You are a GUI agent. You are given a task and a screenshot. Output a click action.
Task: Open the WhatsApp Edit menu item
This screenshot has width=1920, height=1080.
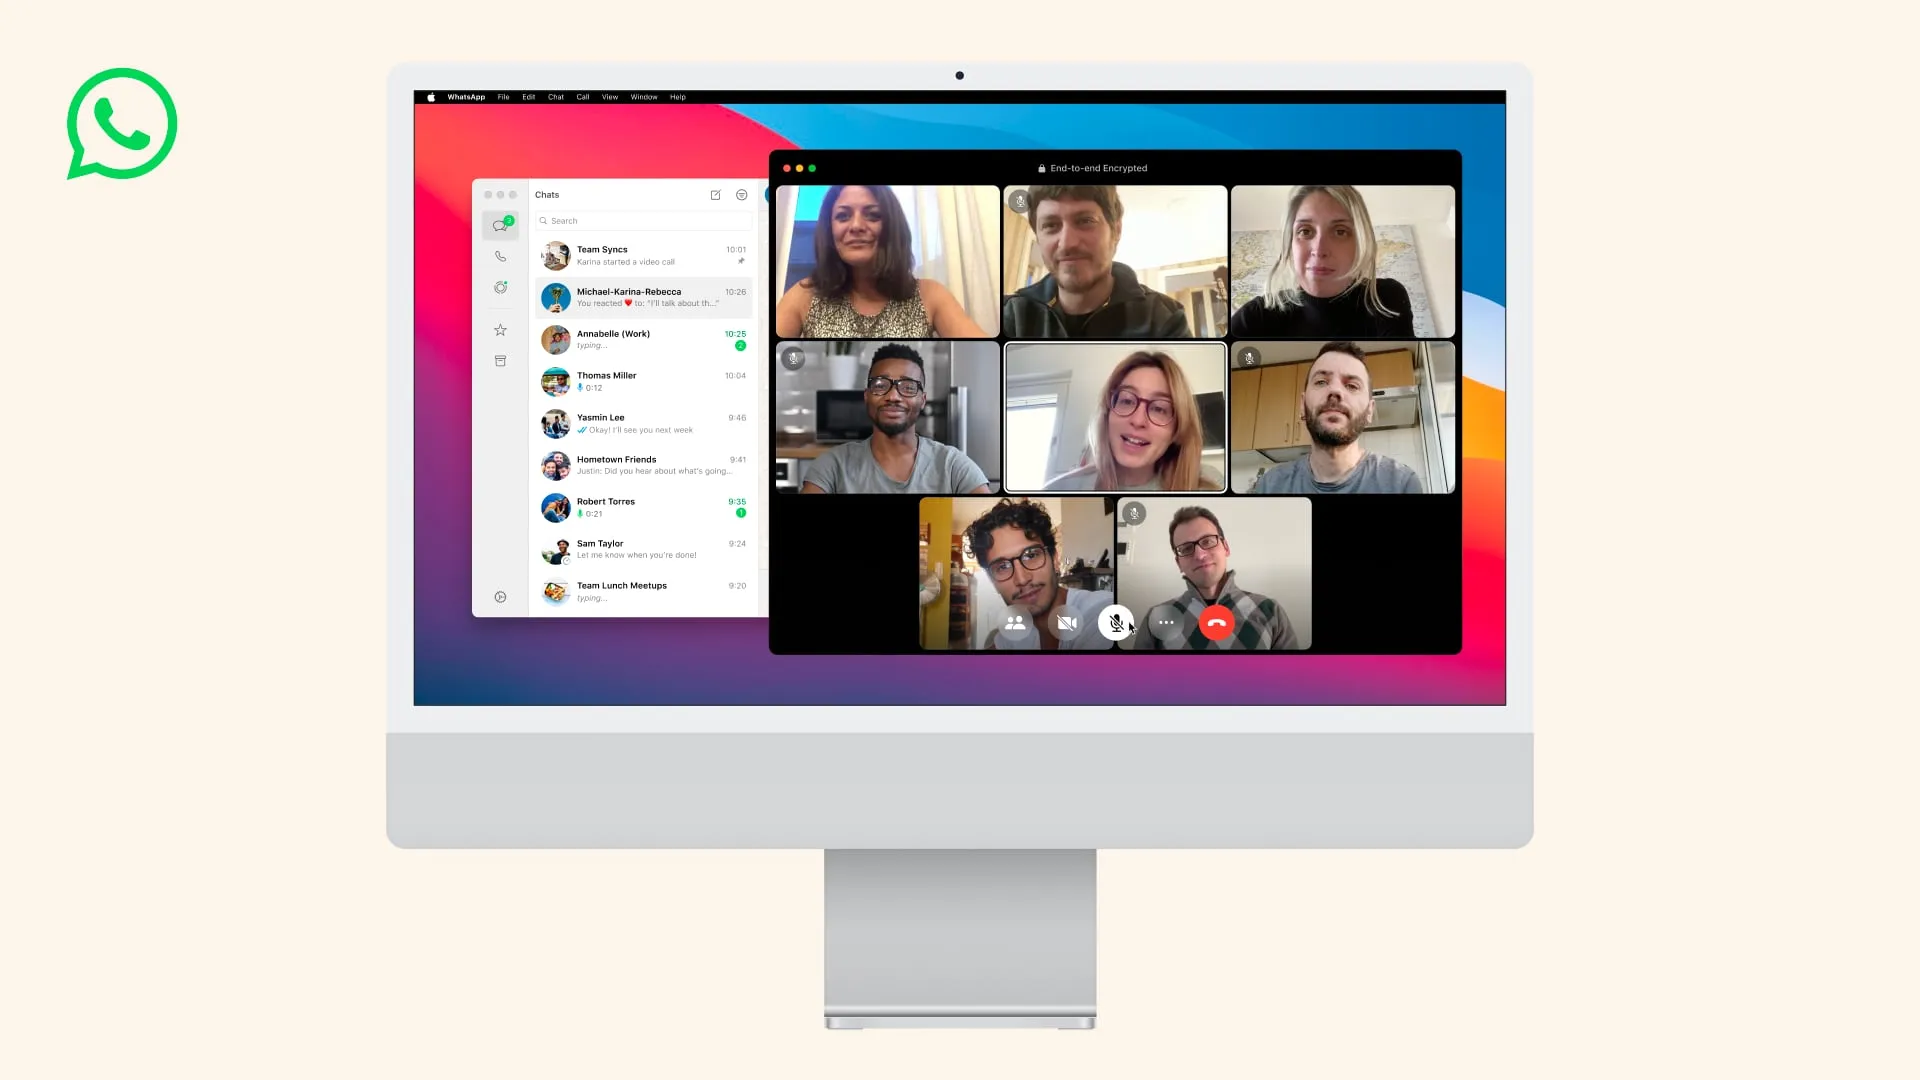tap(527, 96)
